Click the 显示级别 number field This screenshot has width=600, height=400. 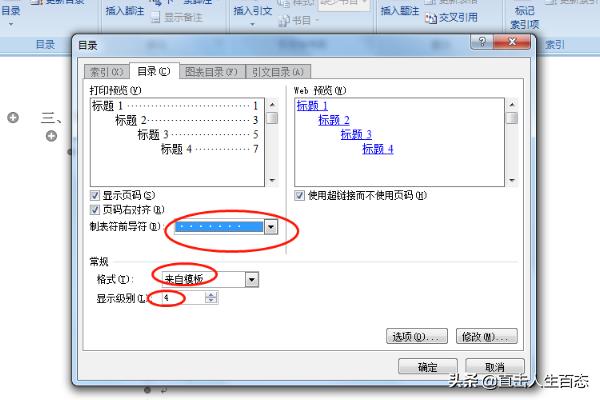click(x=184, y=297)
